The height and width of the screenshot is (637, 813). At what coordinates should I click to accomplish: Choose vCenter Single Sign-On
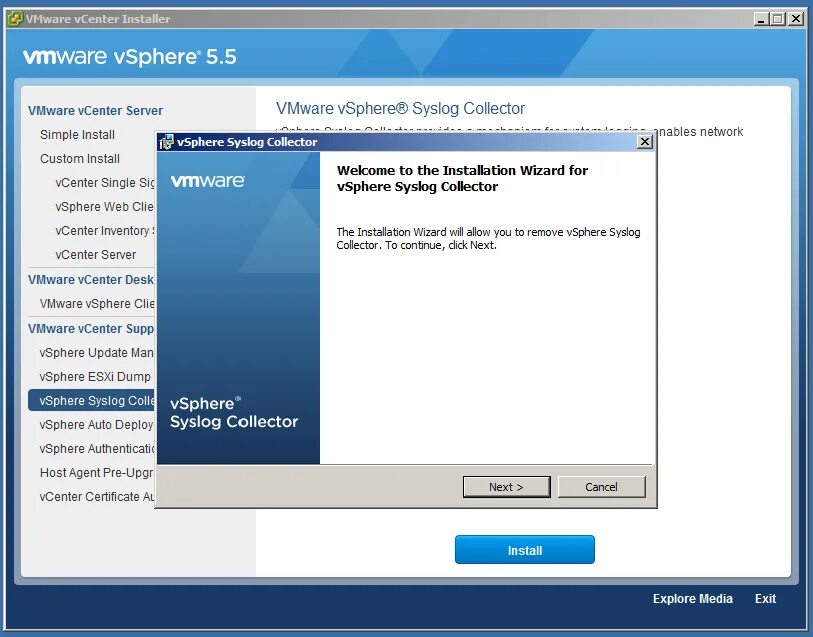click(x=105, y=182)
